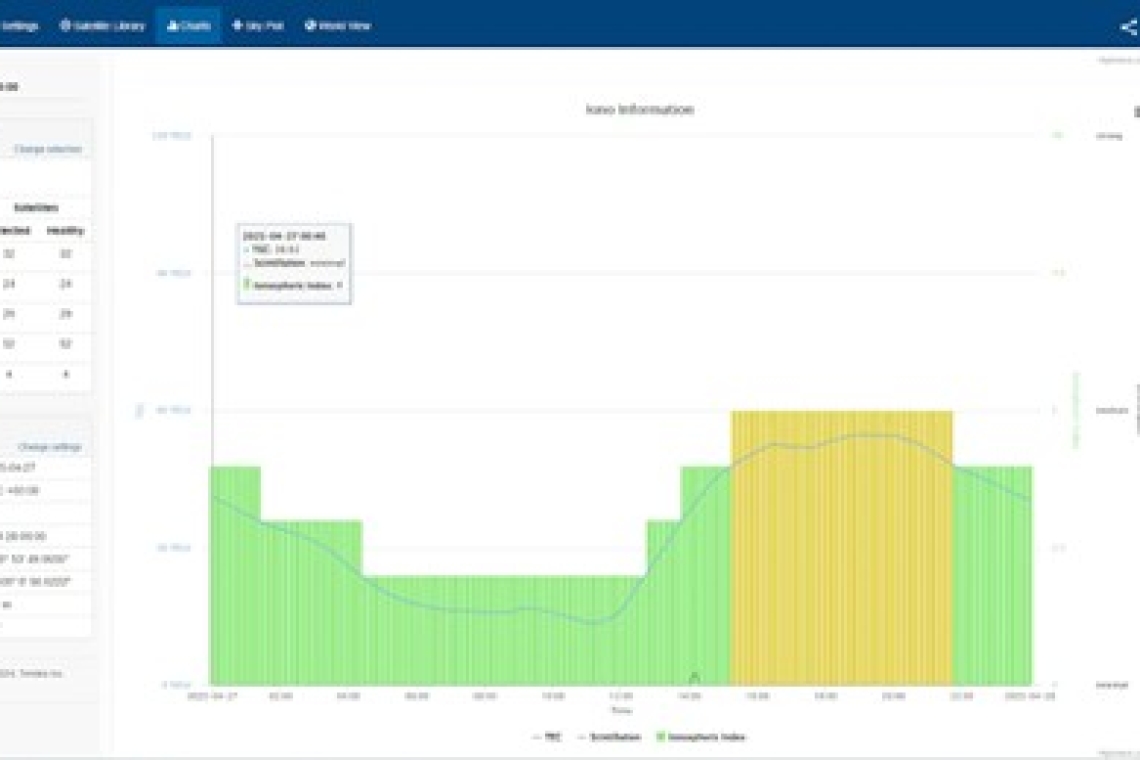Click the Change settings link
The height and width of the screenshot is (760, 1140).
[x=49, y=447]
